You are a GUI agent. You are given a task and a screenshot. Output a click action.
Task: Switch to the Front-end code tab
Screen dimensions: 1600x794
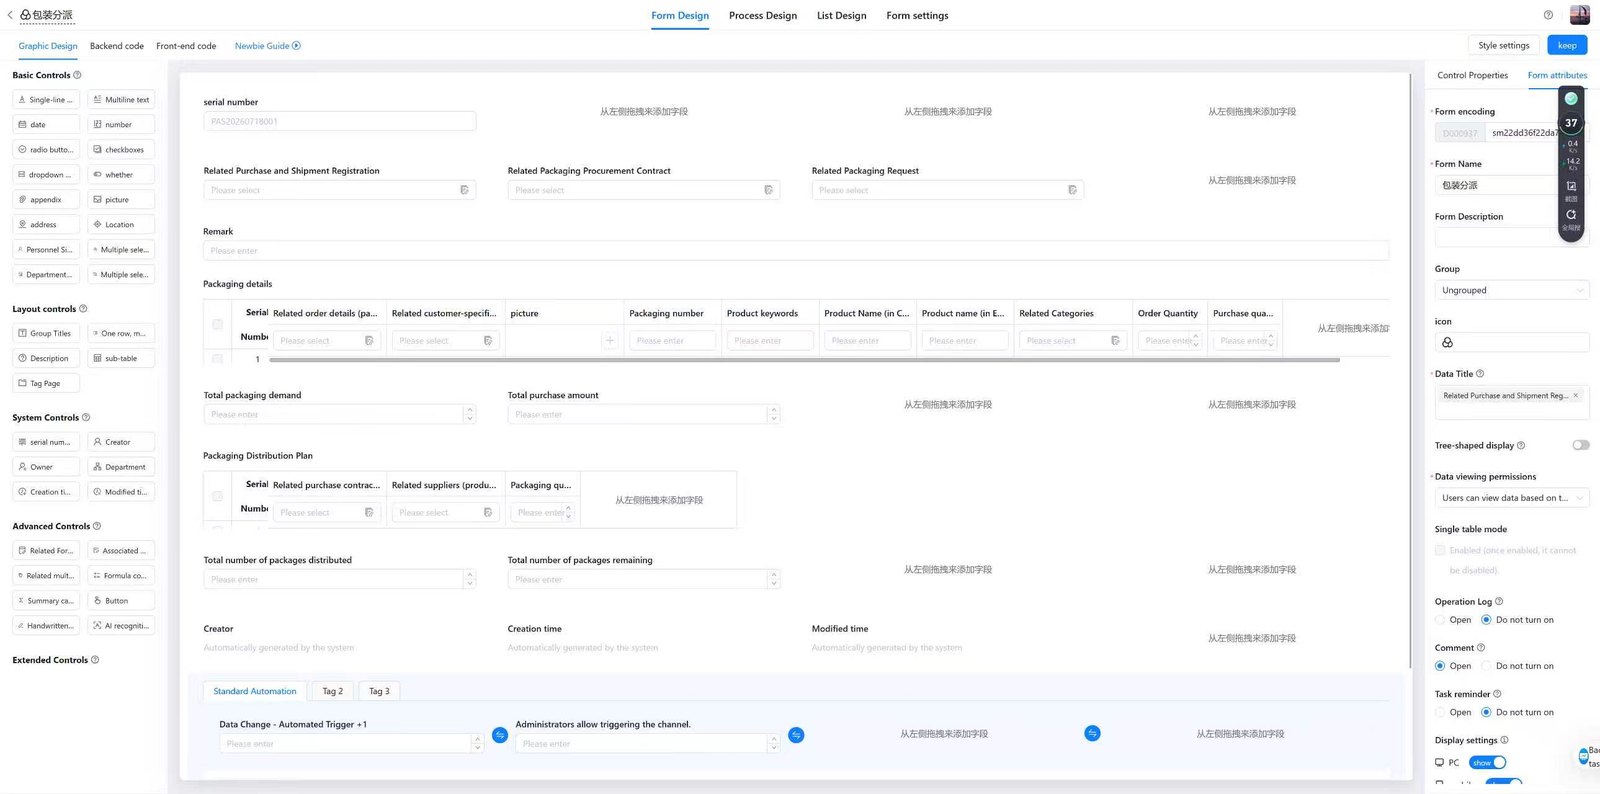pyautogui.click(x=186, y=46)
